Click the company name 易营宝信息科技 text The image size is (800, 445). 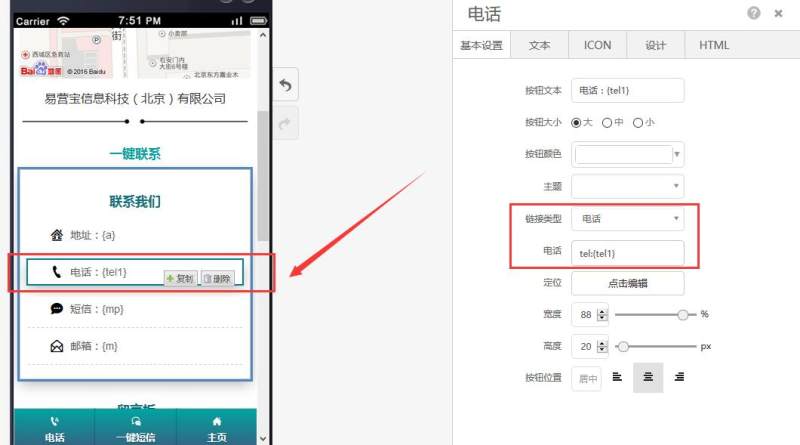point(135,98)
